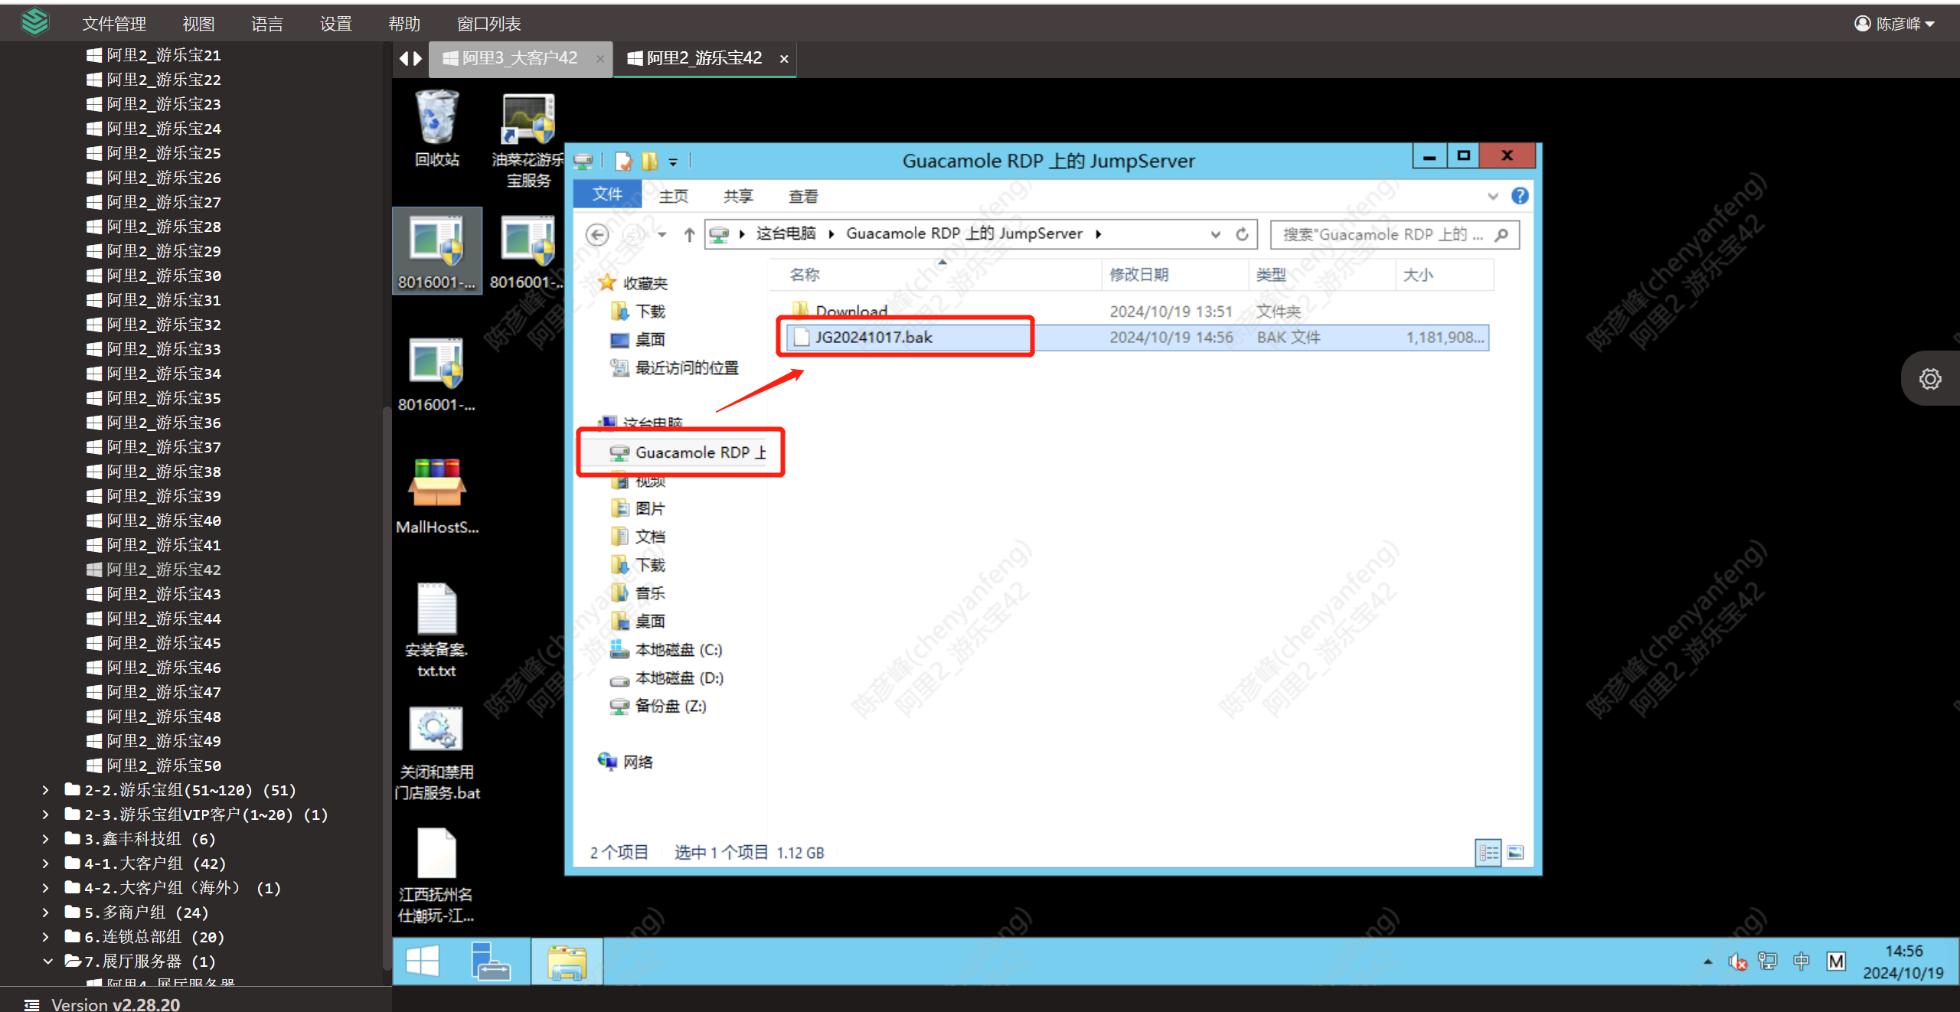
Task: Click the input method 中 tray icon
Action: pyautogui.click(x=1801, y=961)
